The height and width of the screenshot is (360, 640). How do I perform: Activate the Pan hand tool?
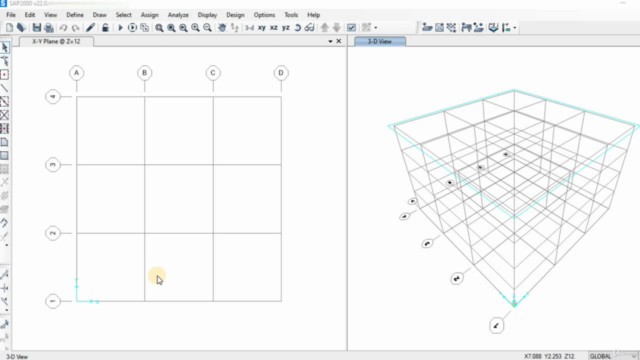click(x=222, y=28)
